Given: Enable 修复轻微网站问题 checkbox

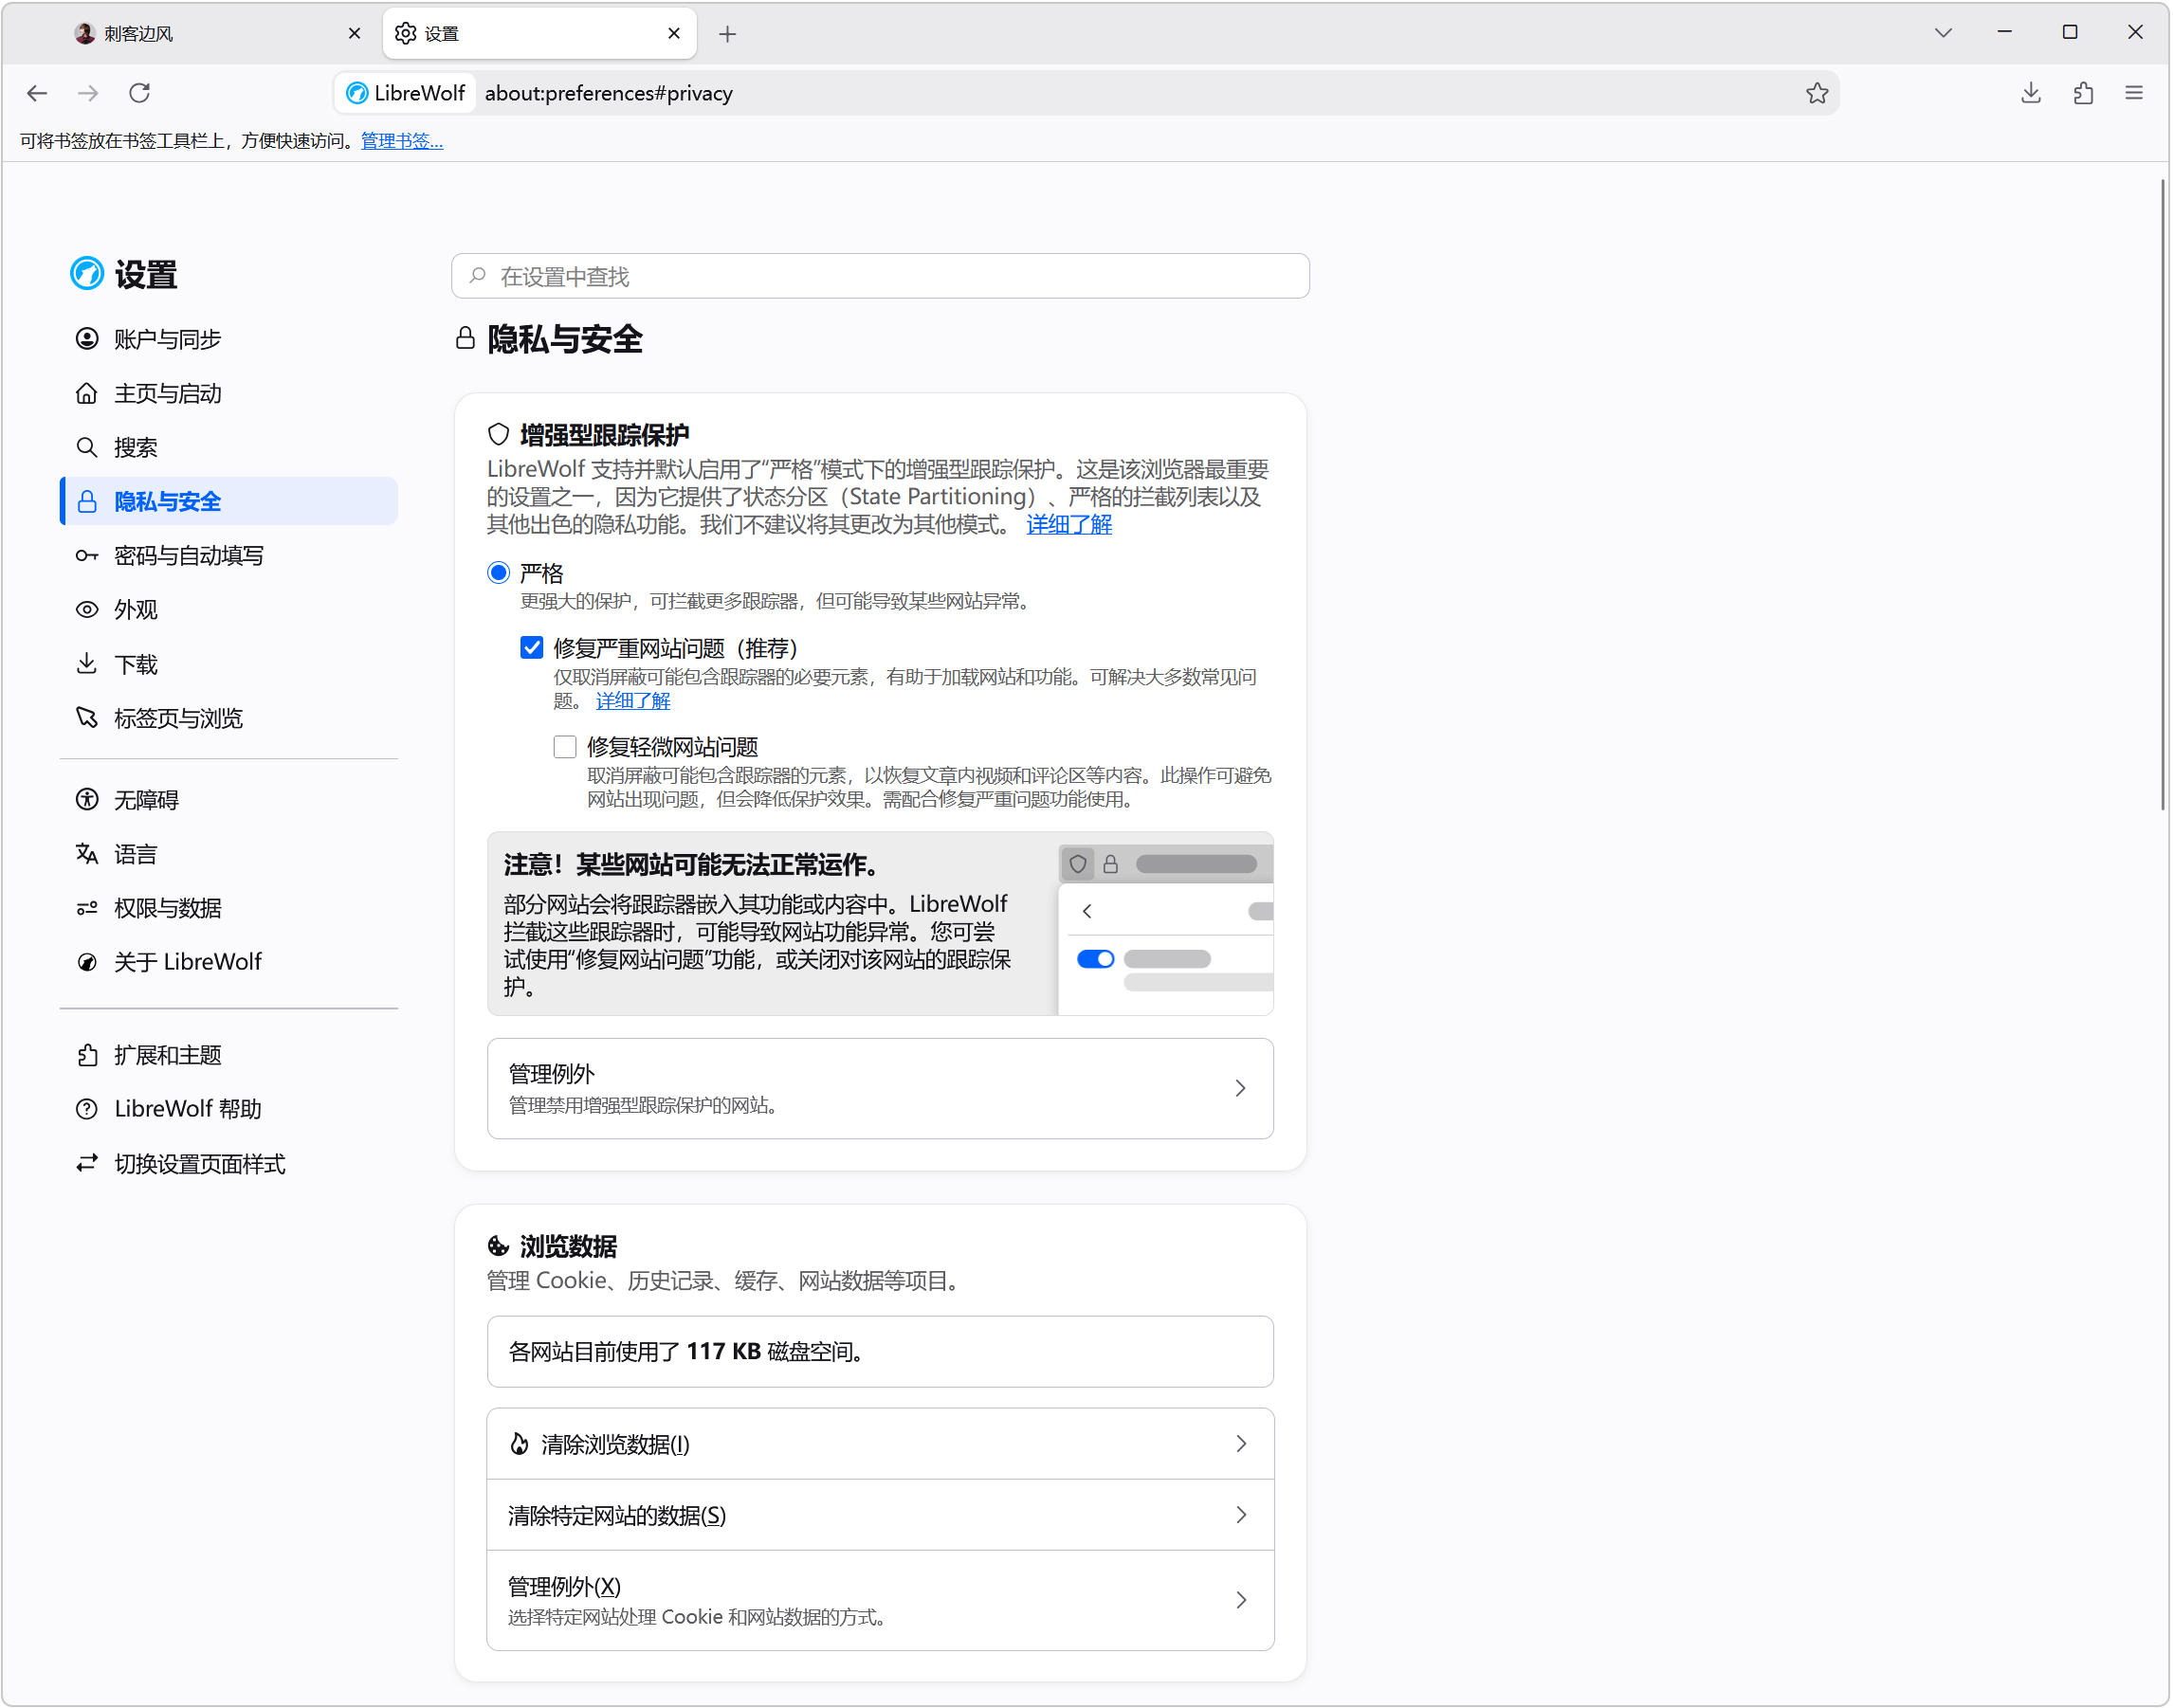Looking at the screenshot, I should (565, 747).
